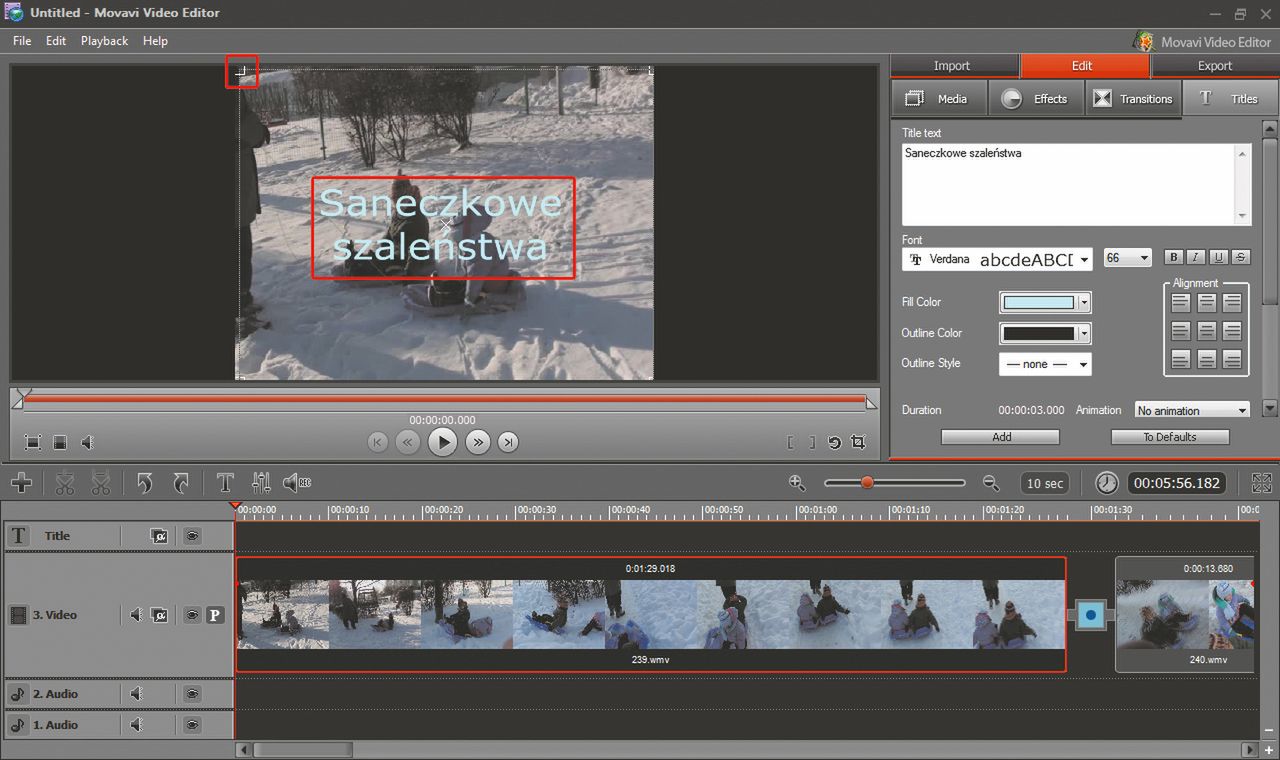
Task: Click the Add button for title
Action: (1000, 437)
